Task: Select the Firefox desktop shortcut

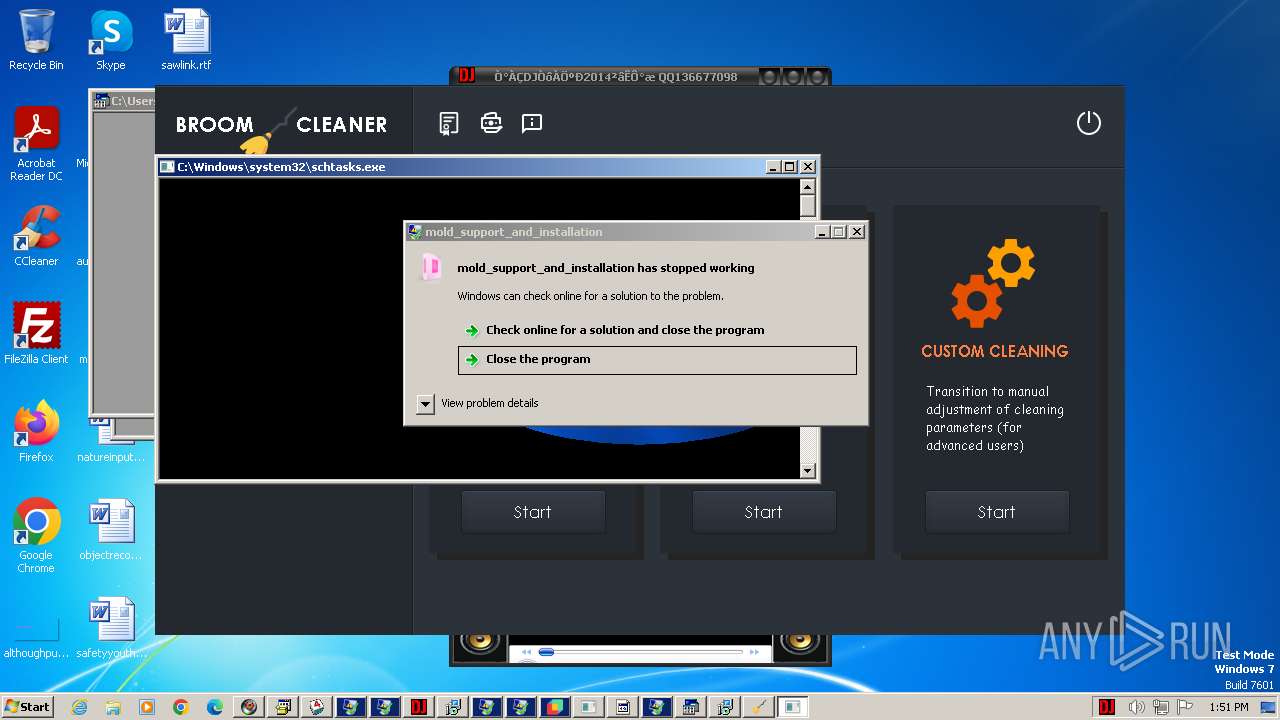Action: pos(36,431)
